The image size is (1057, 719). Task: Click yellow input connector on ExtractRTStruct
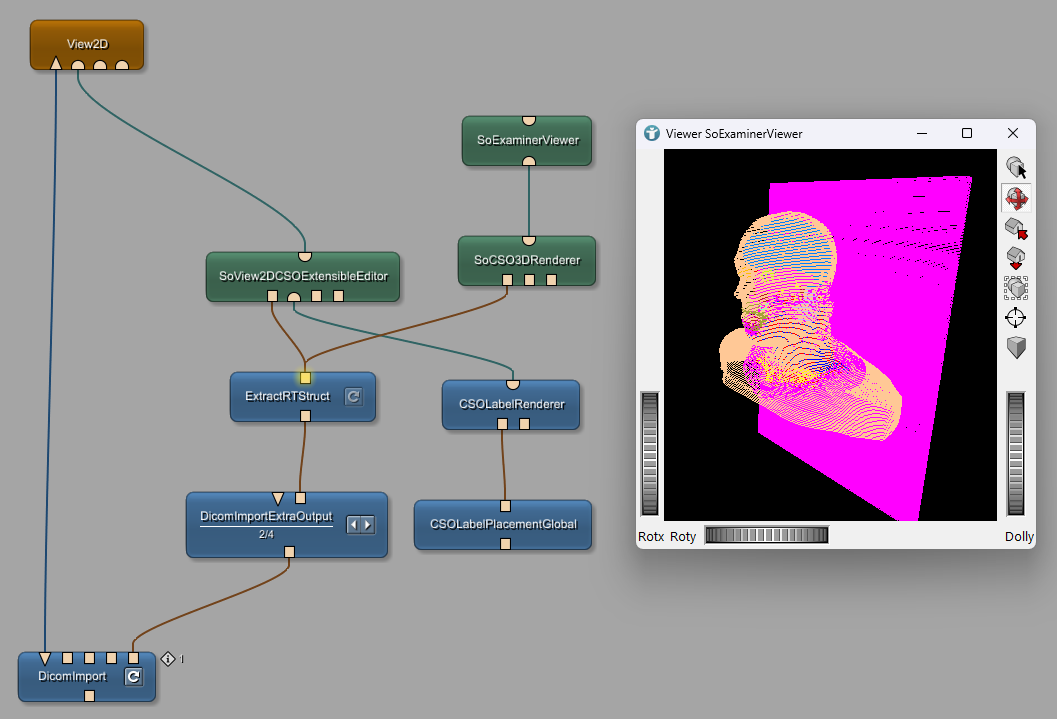(x=305, y=378)
